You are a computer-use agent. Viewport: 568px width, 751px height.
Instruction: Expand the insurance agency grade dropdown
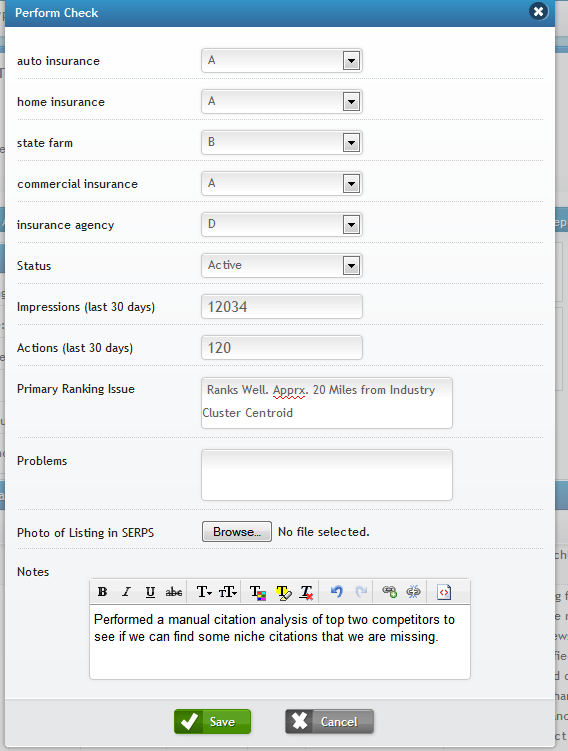click(x=282, y=225)
